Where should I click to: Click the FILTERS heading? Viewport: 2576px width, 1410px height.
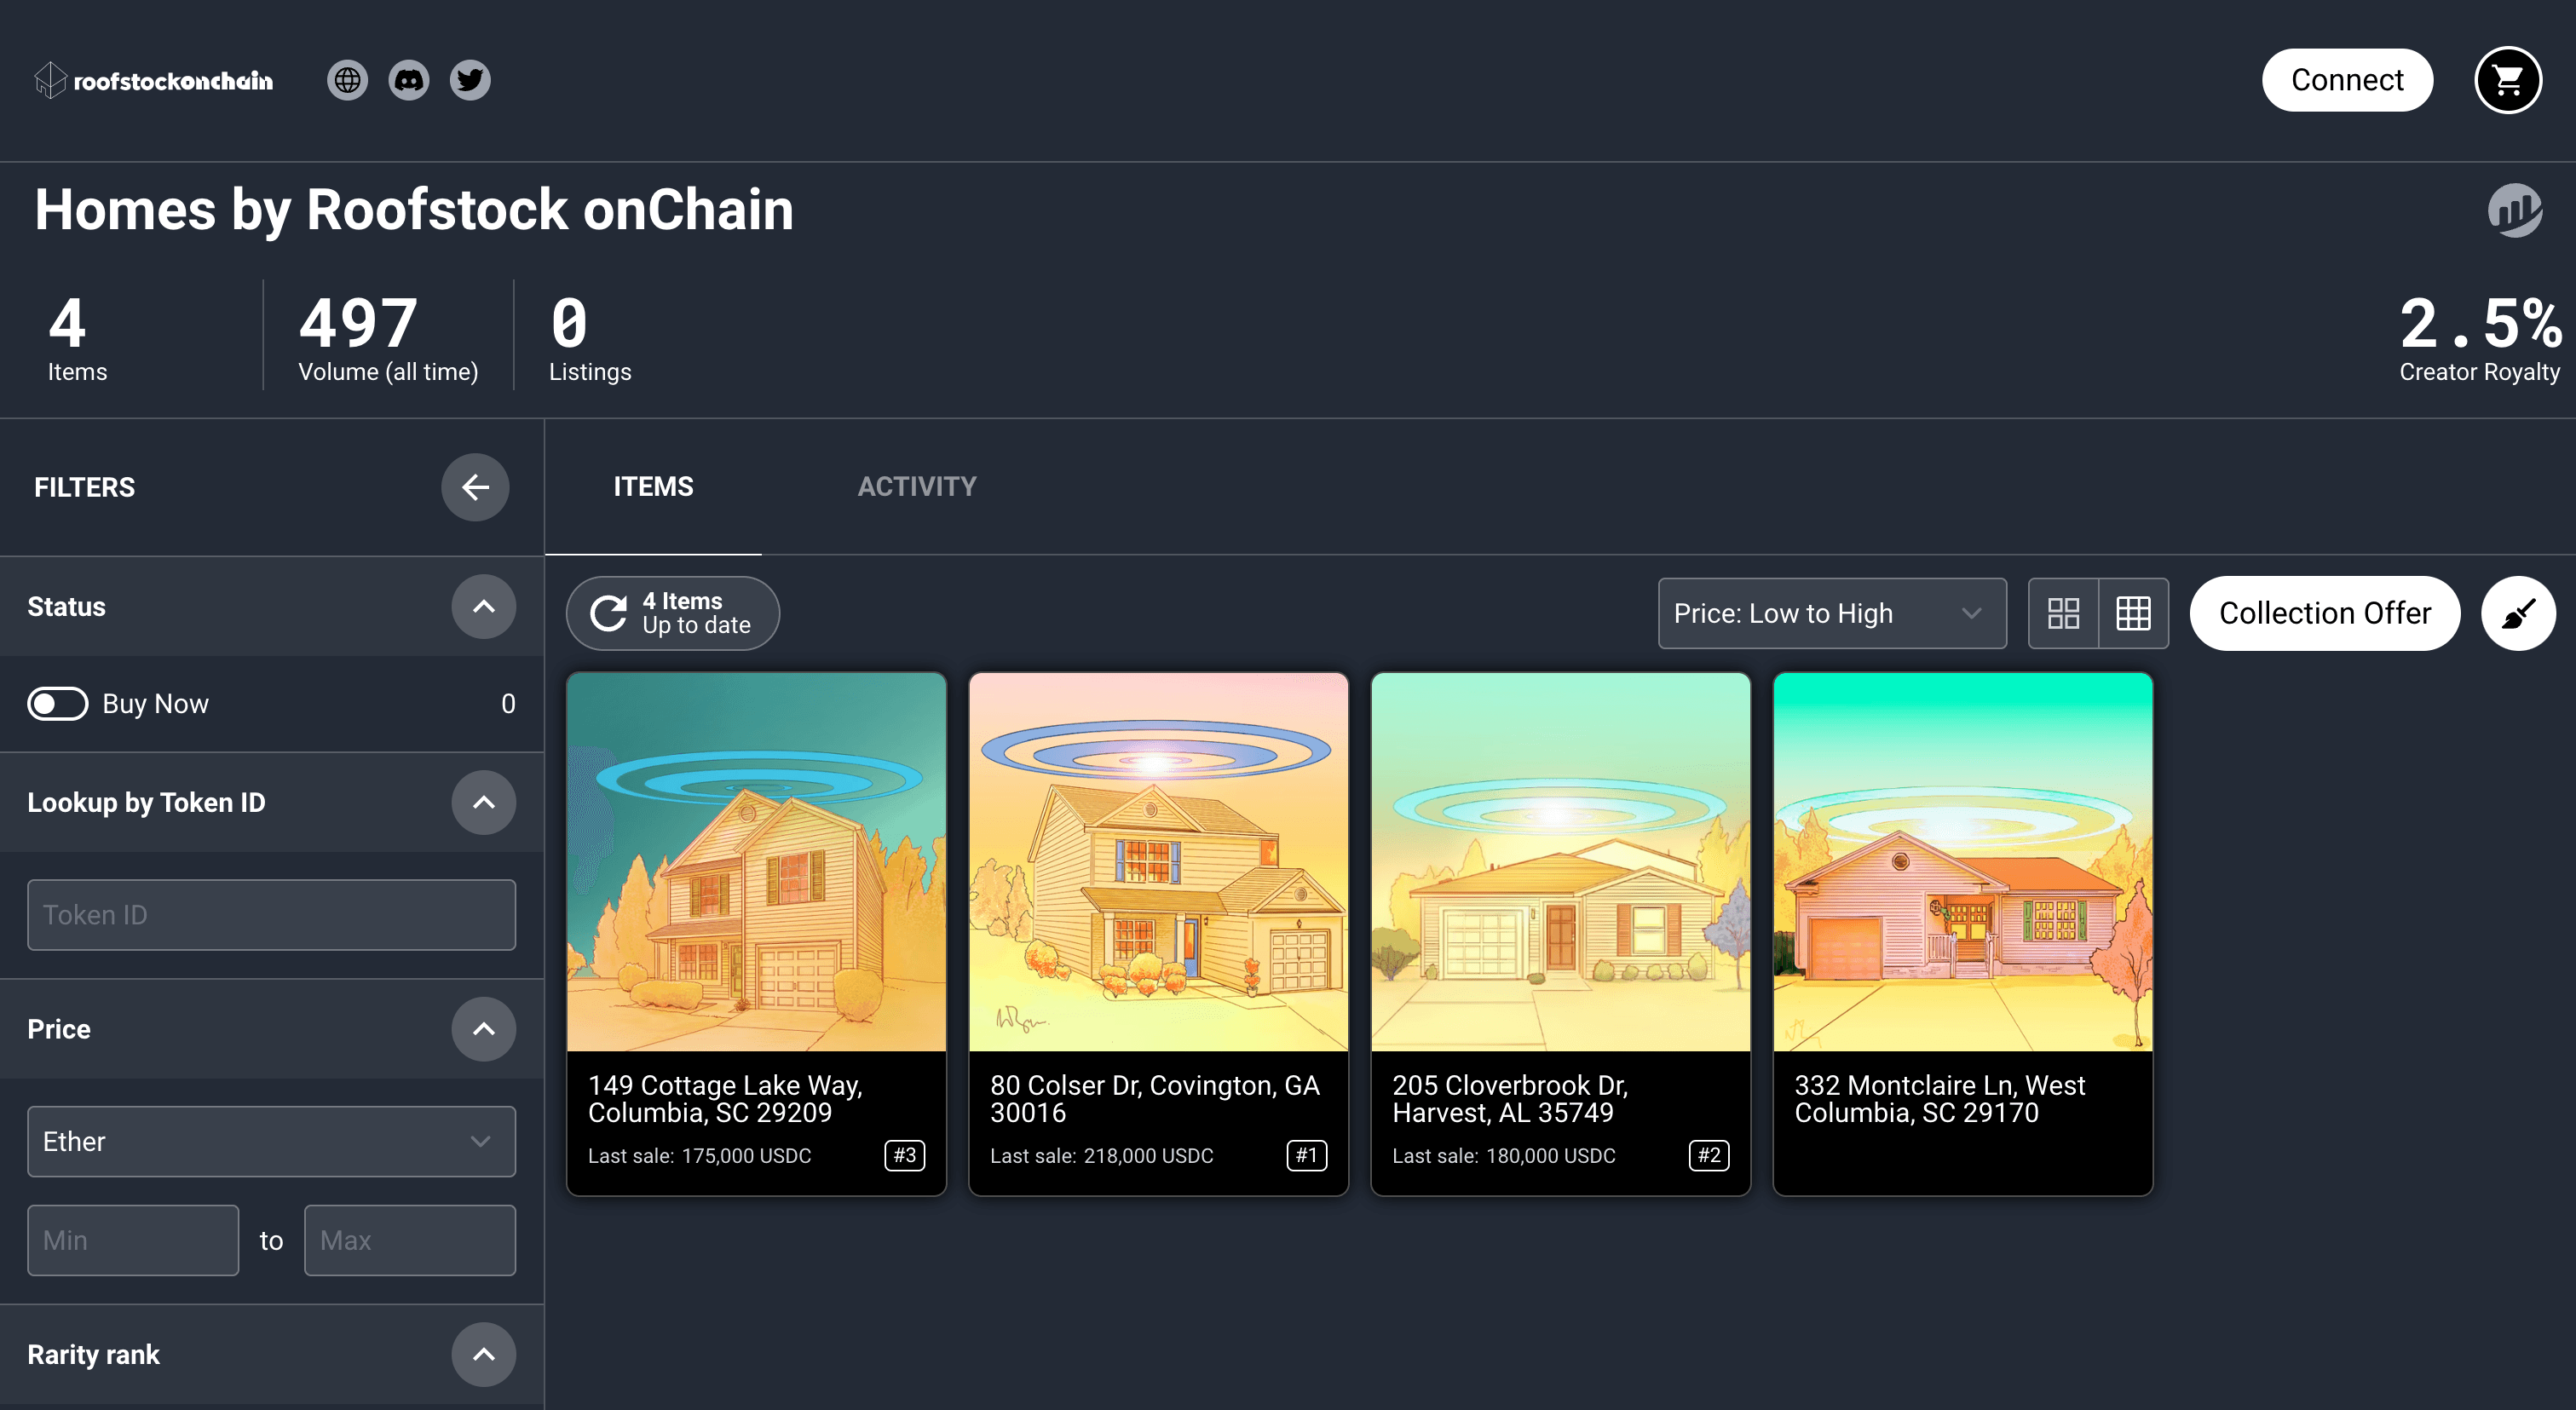click(84, 487)
